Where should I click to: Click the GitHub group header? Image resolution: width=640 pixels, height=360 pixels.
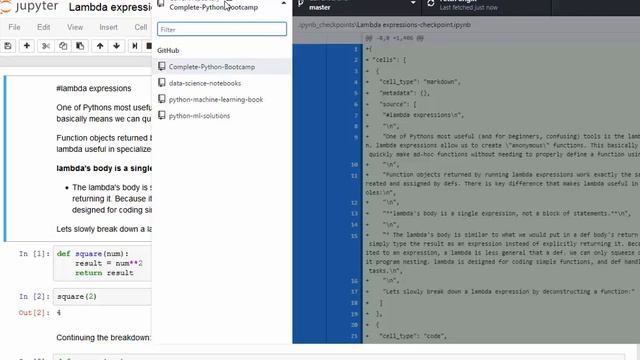[168, 51]
